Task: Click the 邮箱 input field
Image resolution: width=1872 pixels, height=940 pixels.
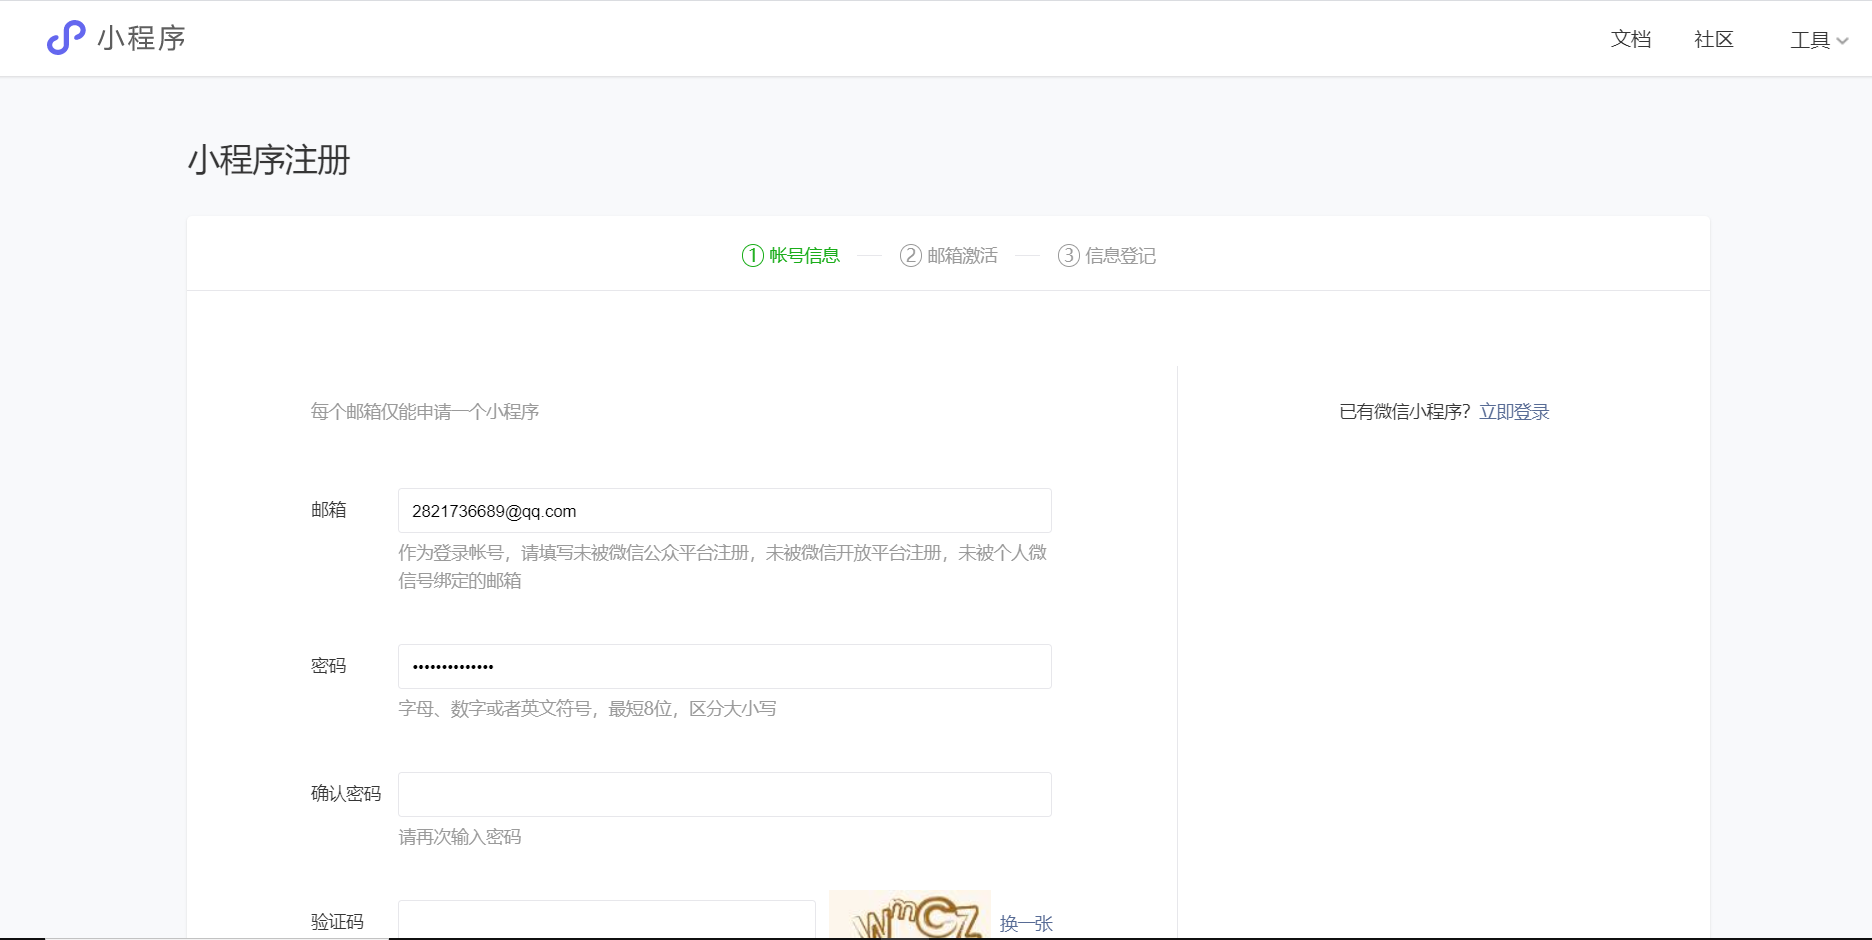Action: pos(724,510)
